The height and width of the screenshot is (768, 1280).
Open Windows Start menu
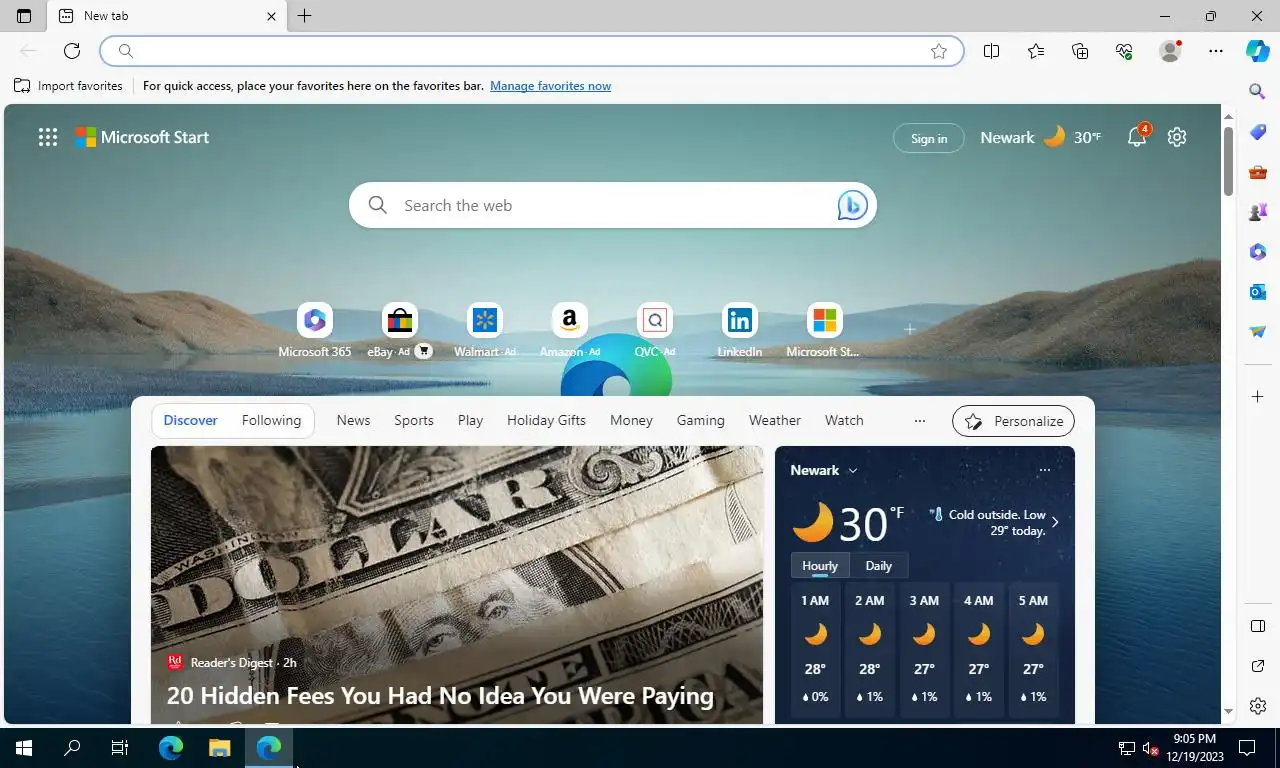click(24, 747)
